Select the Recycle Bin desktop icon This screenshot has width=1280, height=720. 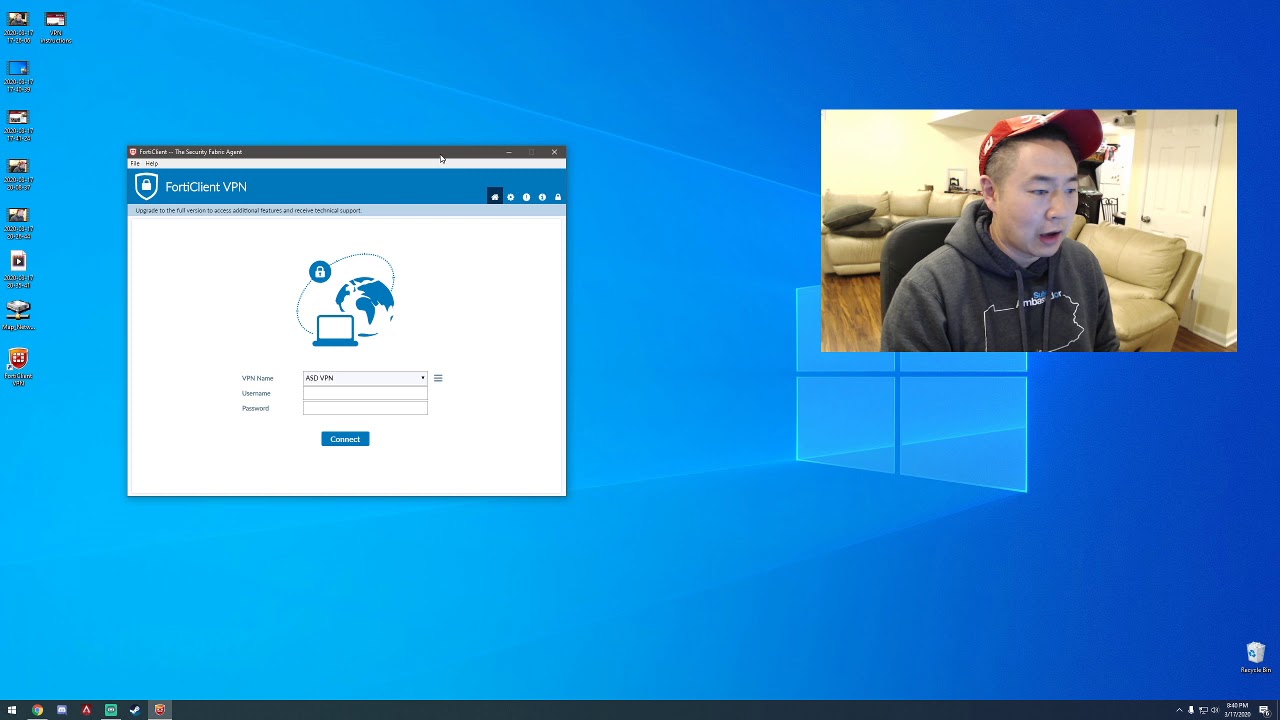(1256, 658)
